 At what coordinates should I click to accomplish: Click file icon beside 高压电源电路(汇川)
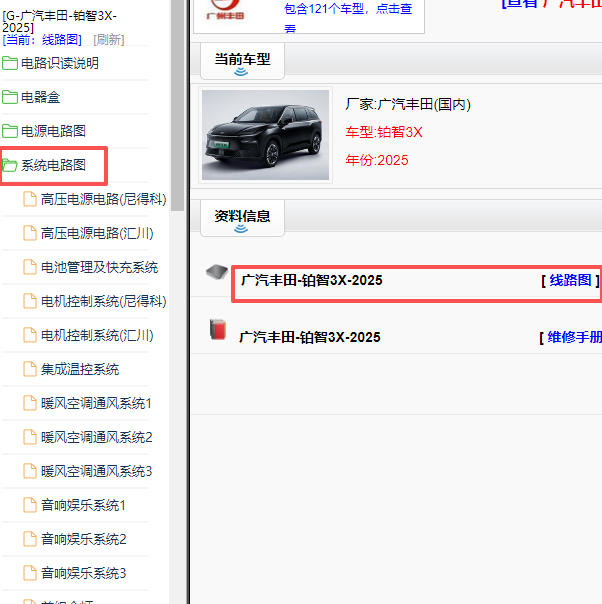coord(30,233)
